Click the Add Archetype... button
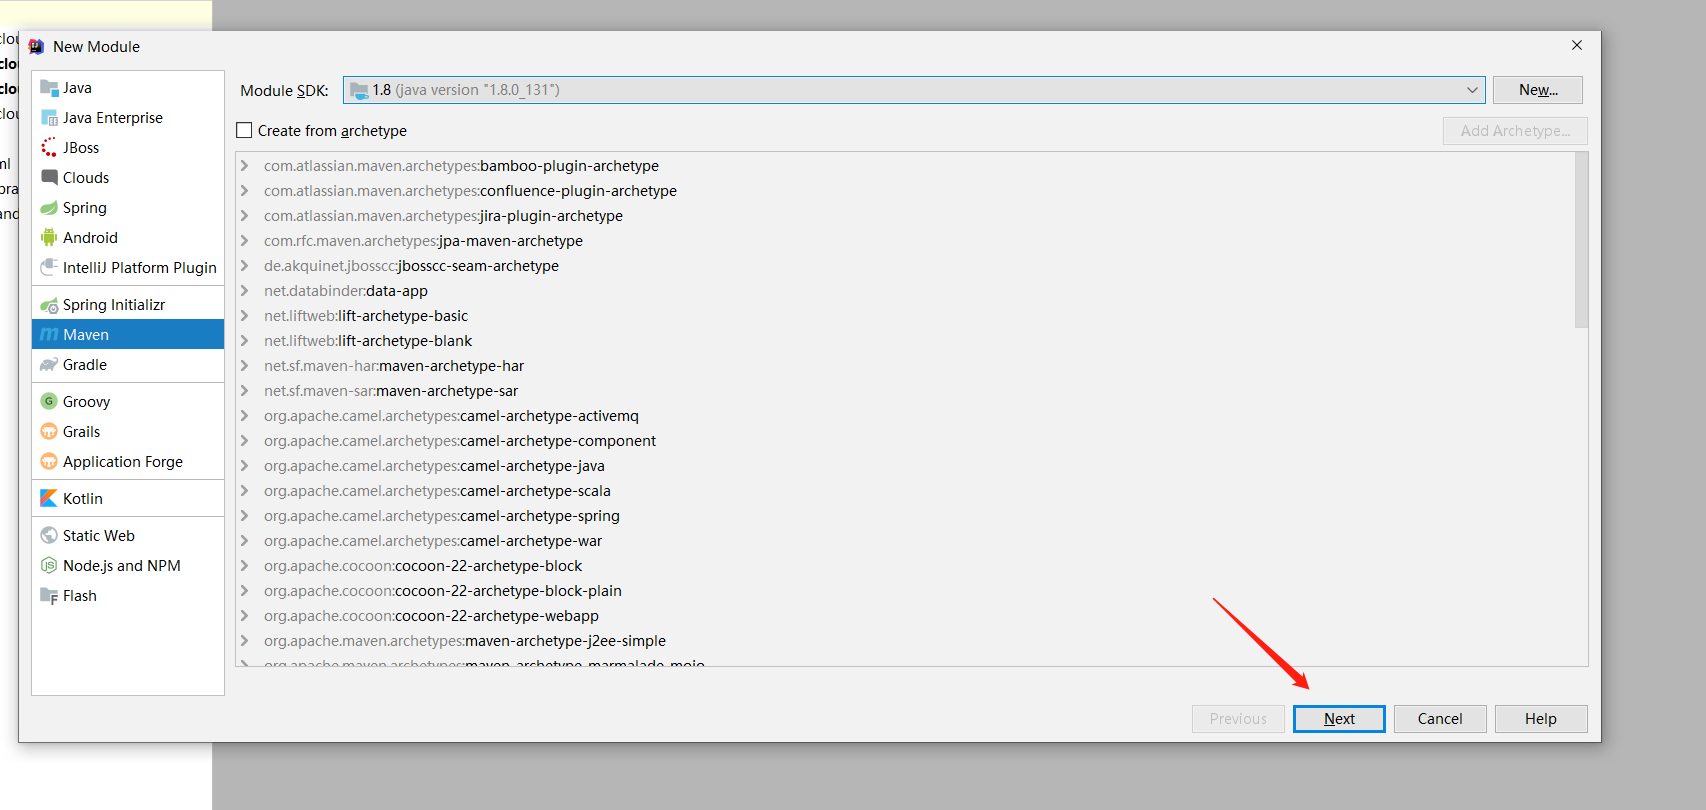 (1515, 131)
